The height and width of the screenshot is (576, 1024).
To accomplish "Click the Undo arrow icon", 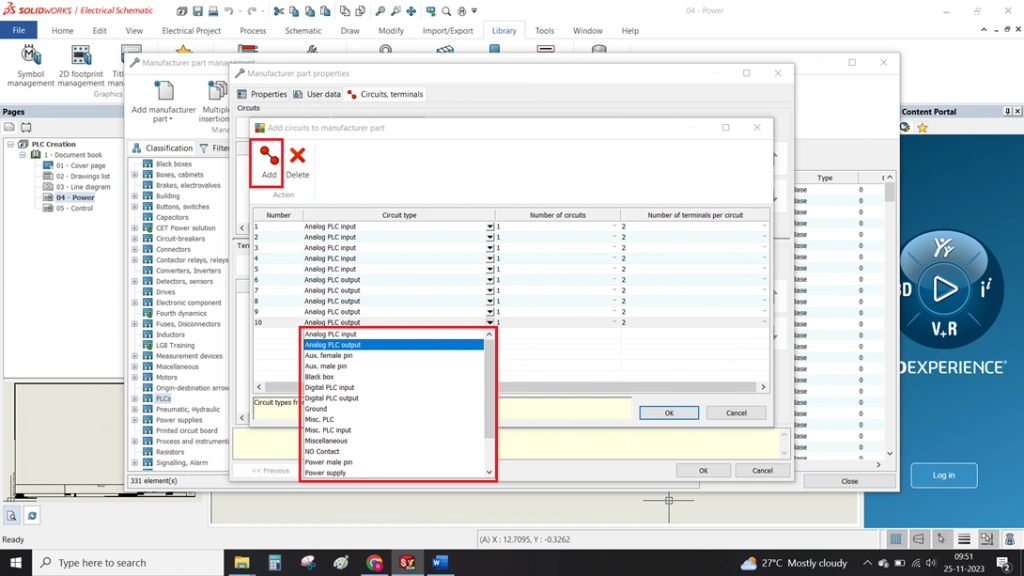I will point(229,11).
